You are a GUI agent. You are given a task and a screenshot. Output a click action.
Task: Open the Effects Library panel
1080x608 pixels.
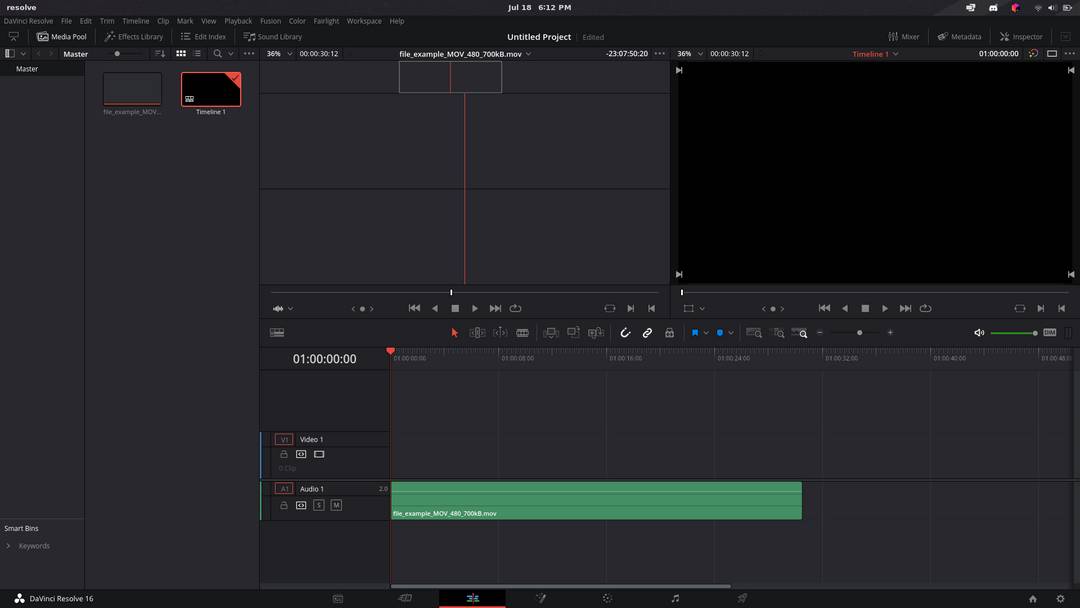[x=134, y=36]
